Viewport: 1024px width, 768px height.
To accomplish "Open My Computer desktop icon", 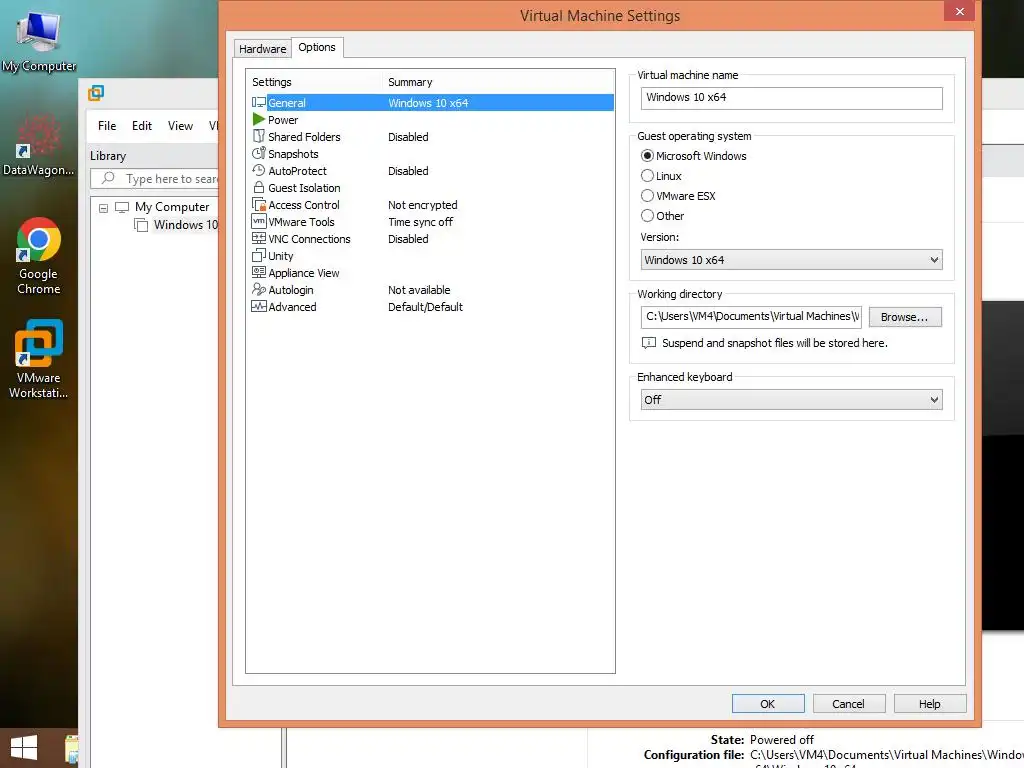I will point(39,40).
